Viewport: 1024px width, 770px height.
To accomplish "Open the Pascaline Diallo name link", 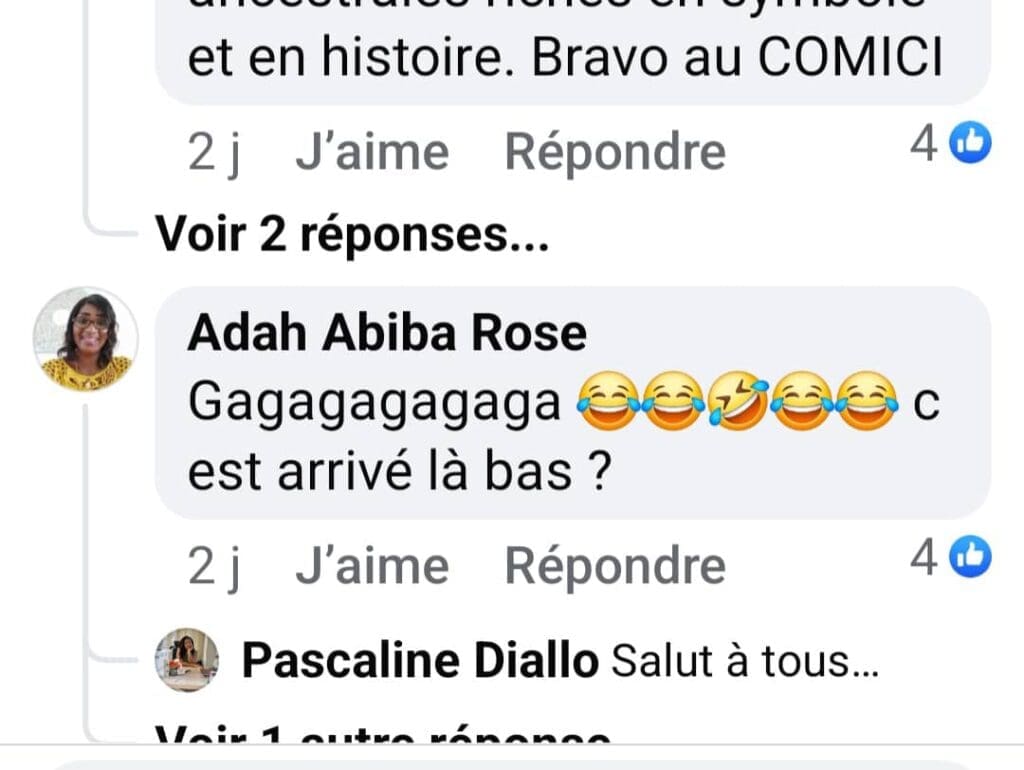I will pos(420,661).
